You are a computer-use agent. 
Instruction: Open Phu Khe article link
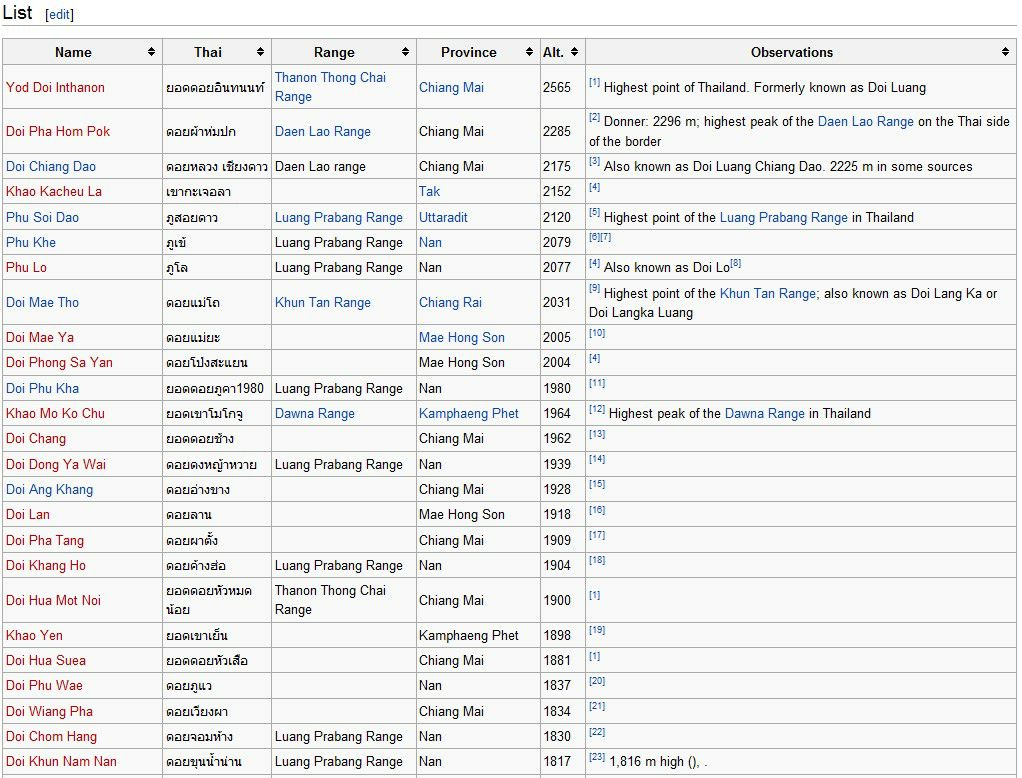pos(31,242)
